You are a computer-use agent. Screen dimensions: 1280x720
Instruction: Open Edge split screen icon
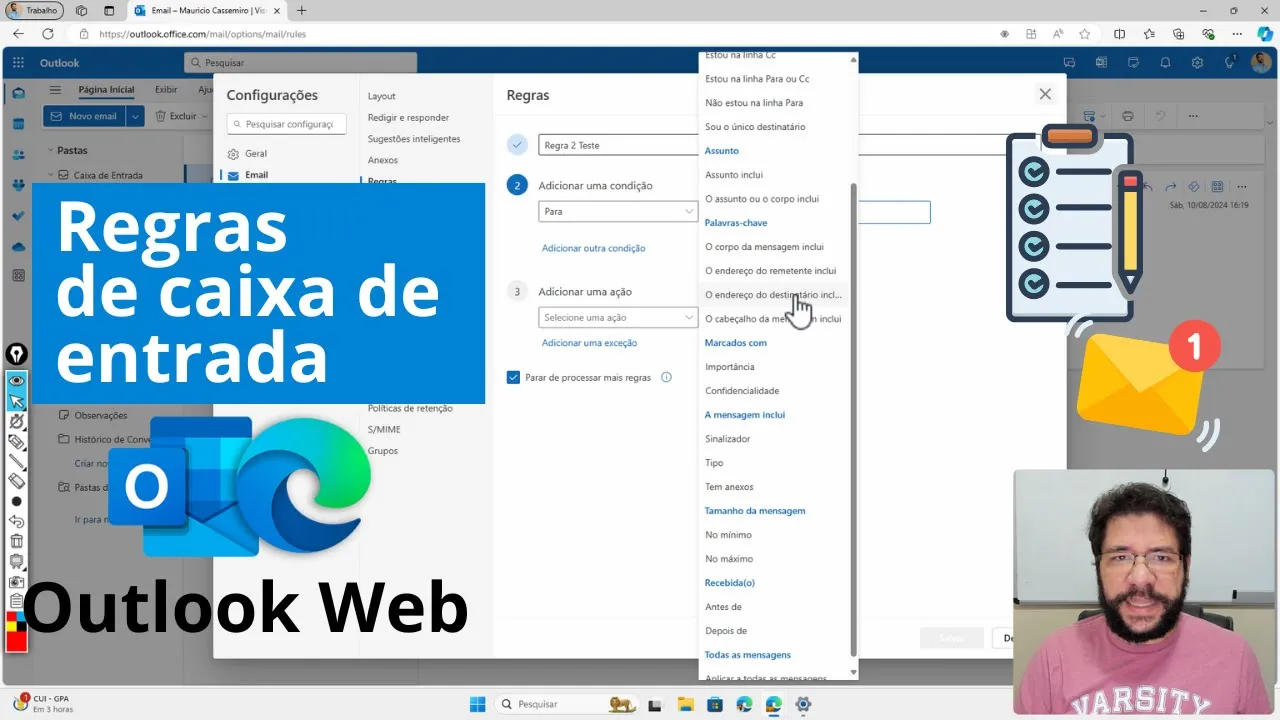coord(1119,34)
